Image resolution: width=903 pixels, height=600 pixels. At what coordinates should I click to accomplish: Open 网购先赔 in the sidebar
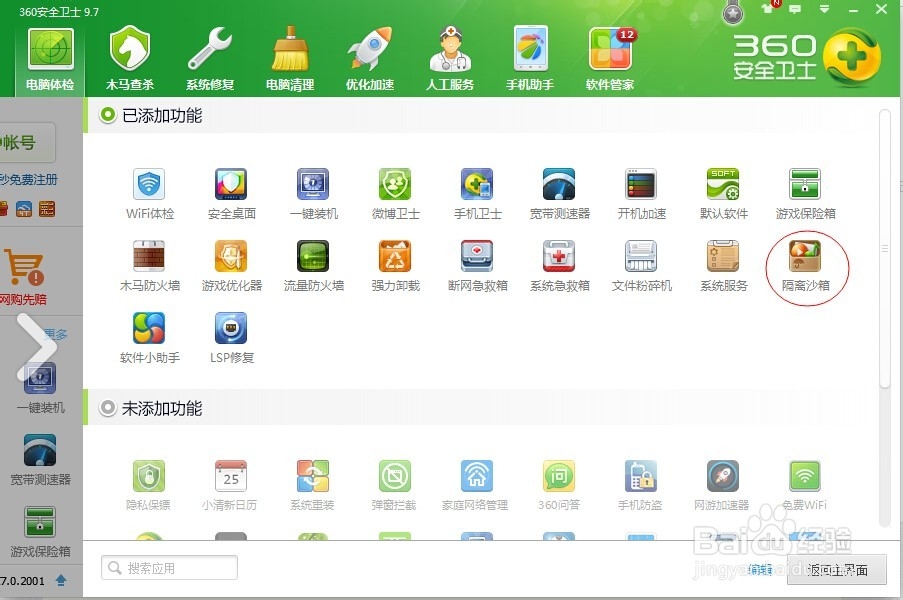click(24, 276)
